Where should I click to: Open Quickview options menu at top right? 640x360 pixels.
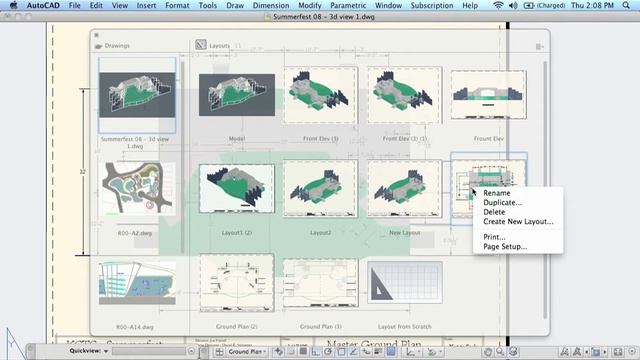click(x=539, y=47)
